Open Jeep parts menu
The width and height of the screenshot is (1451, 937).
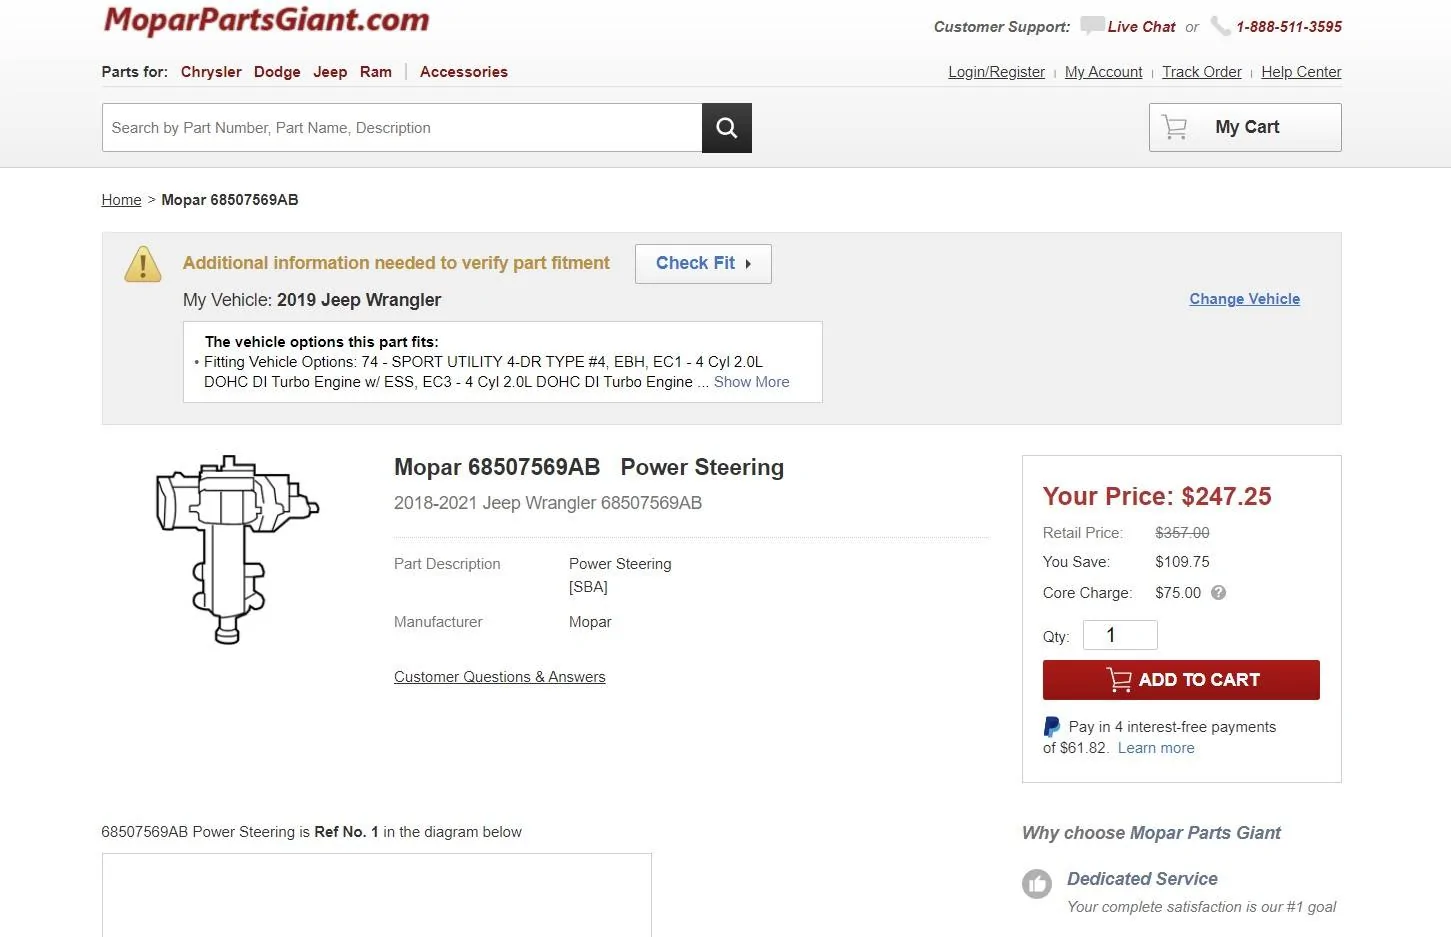click(x=330, y=72)
